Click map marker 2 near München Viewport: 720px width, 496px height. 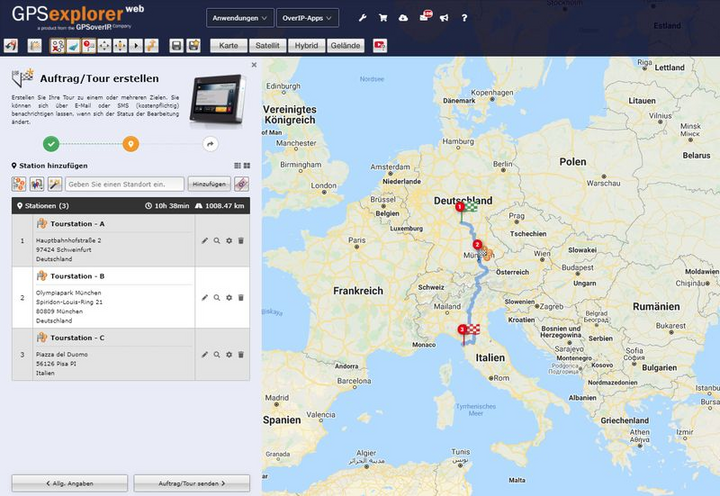(x=478, y=245)
